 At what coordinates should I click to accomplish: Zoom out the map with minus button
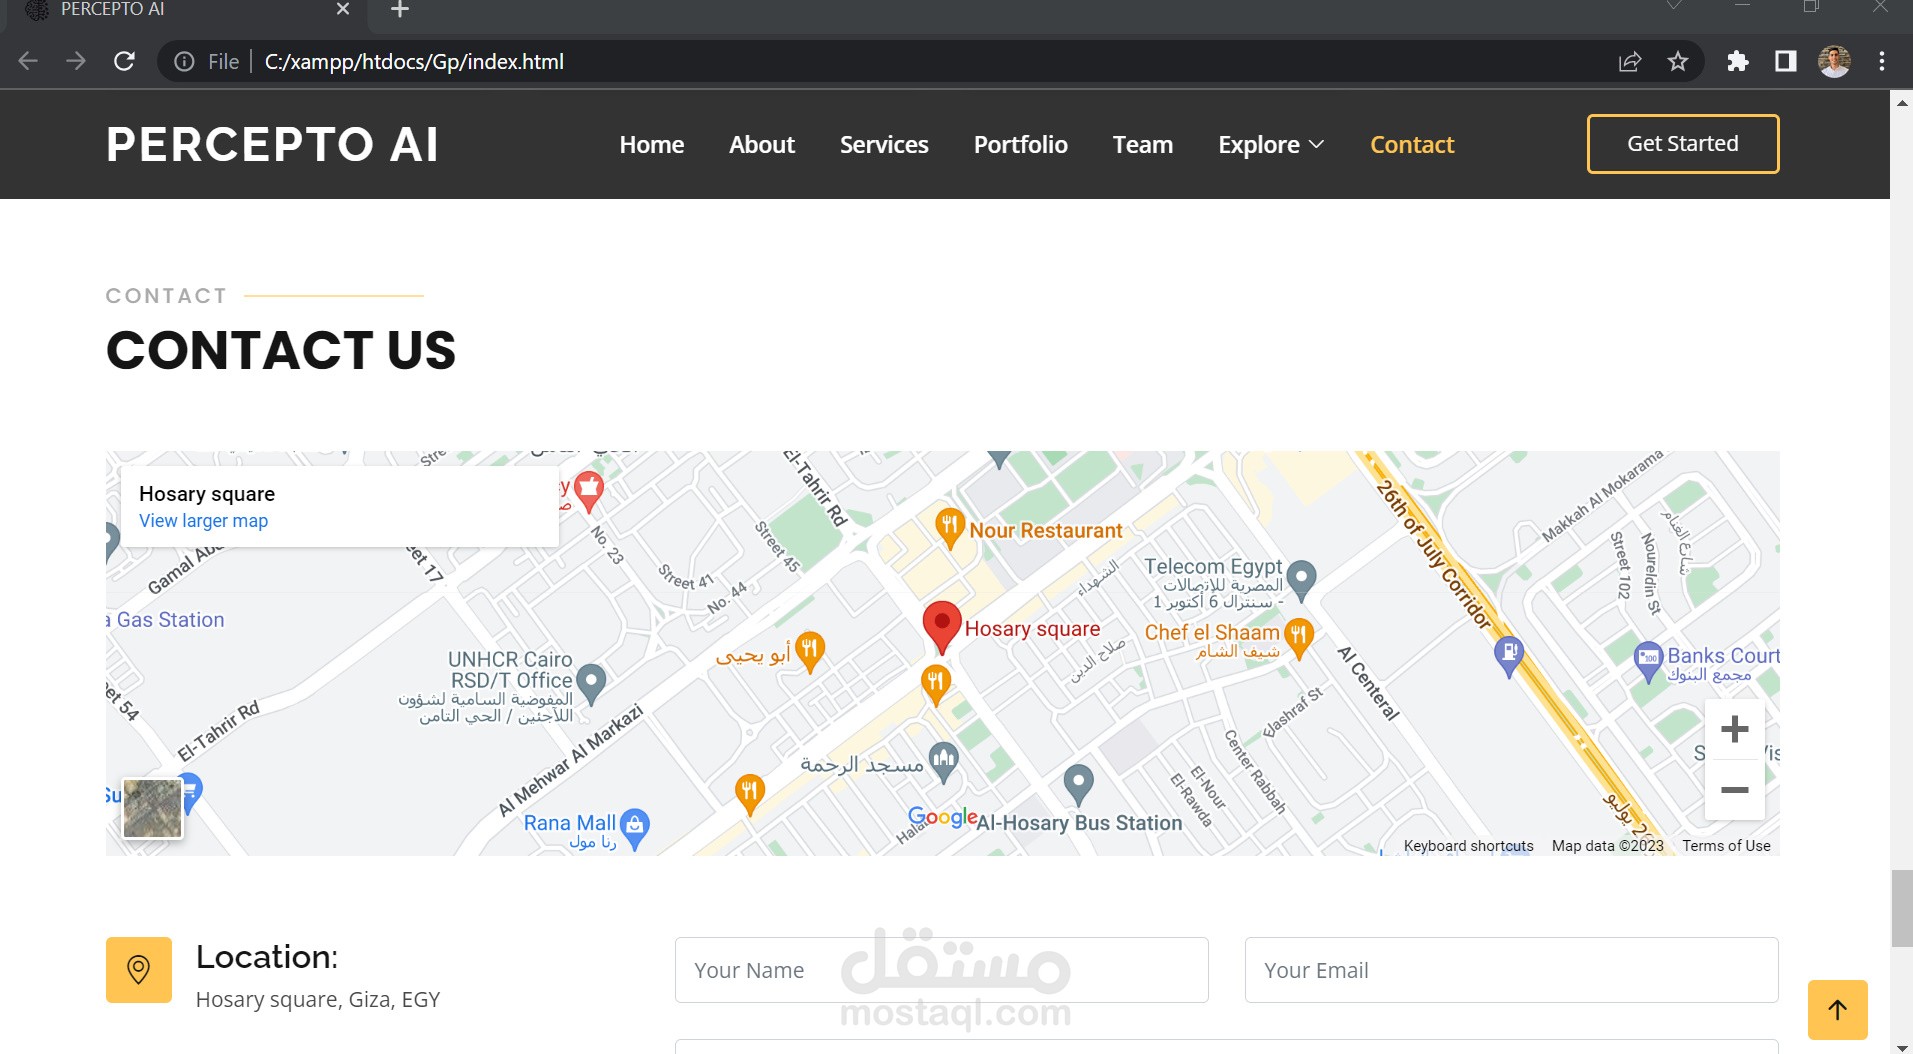click(x=1734, y=790)
